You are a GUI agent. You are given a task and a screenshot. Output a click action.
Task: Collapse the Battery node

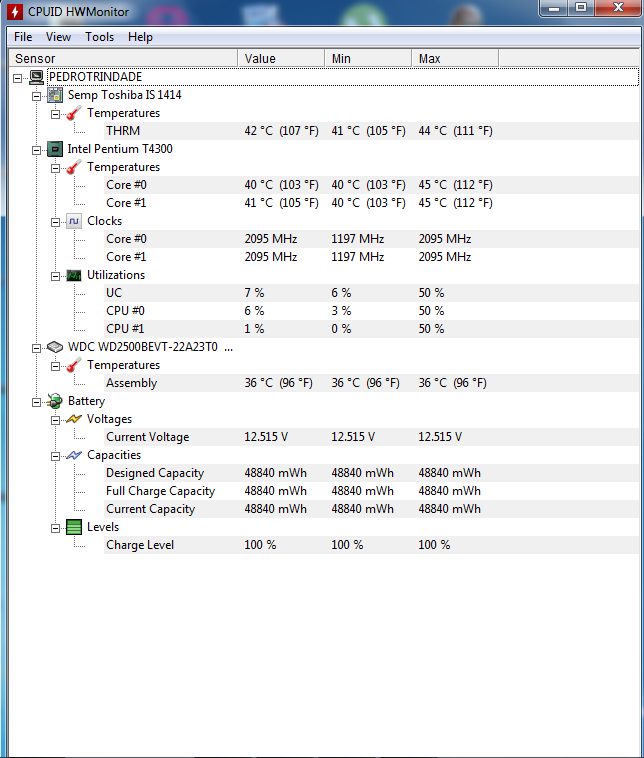(36, 402)
